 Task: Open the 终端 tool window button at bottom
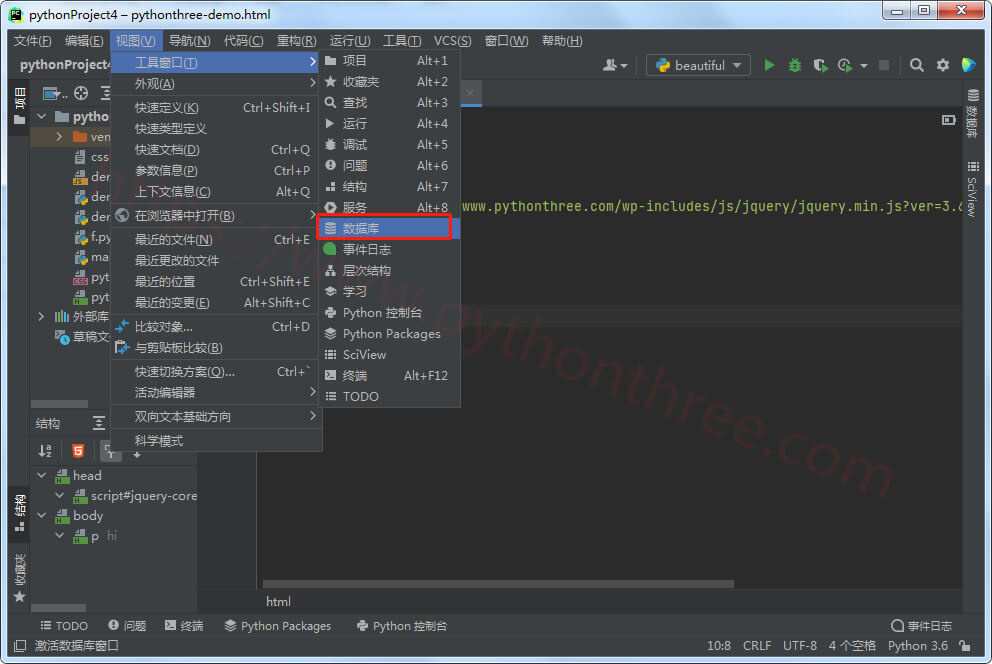click(x=184, y=626)
